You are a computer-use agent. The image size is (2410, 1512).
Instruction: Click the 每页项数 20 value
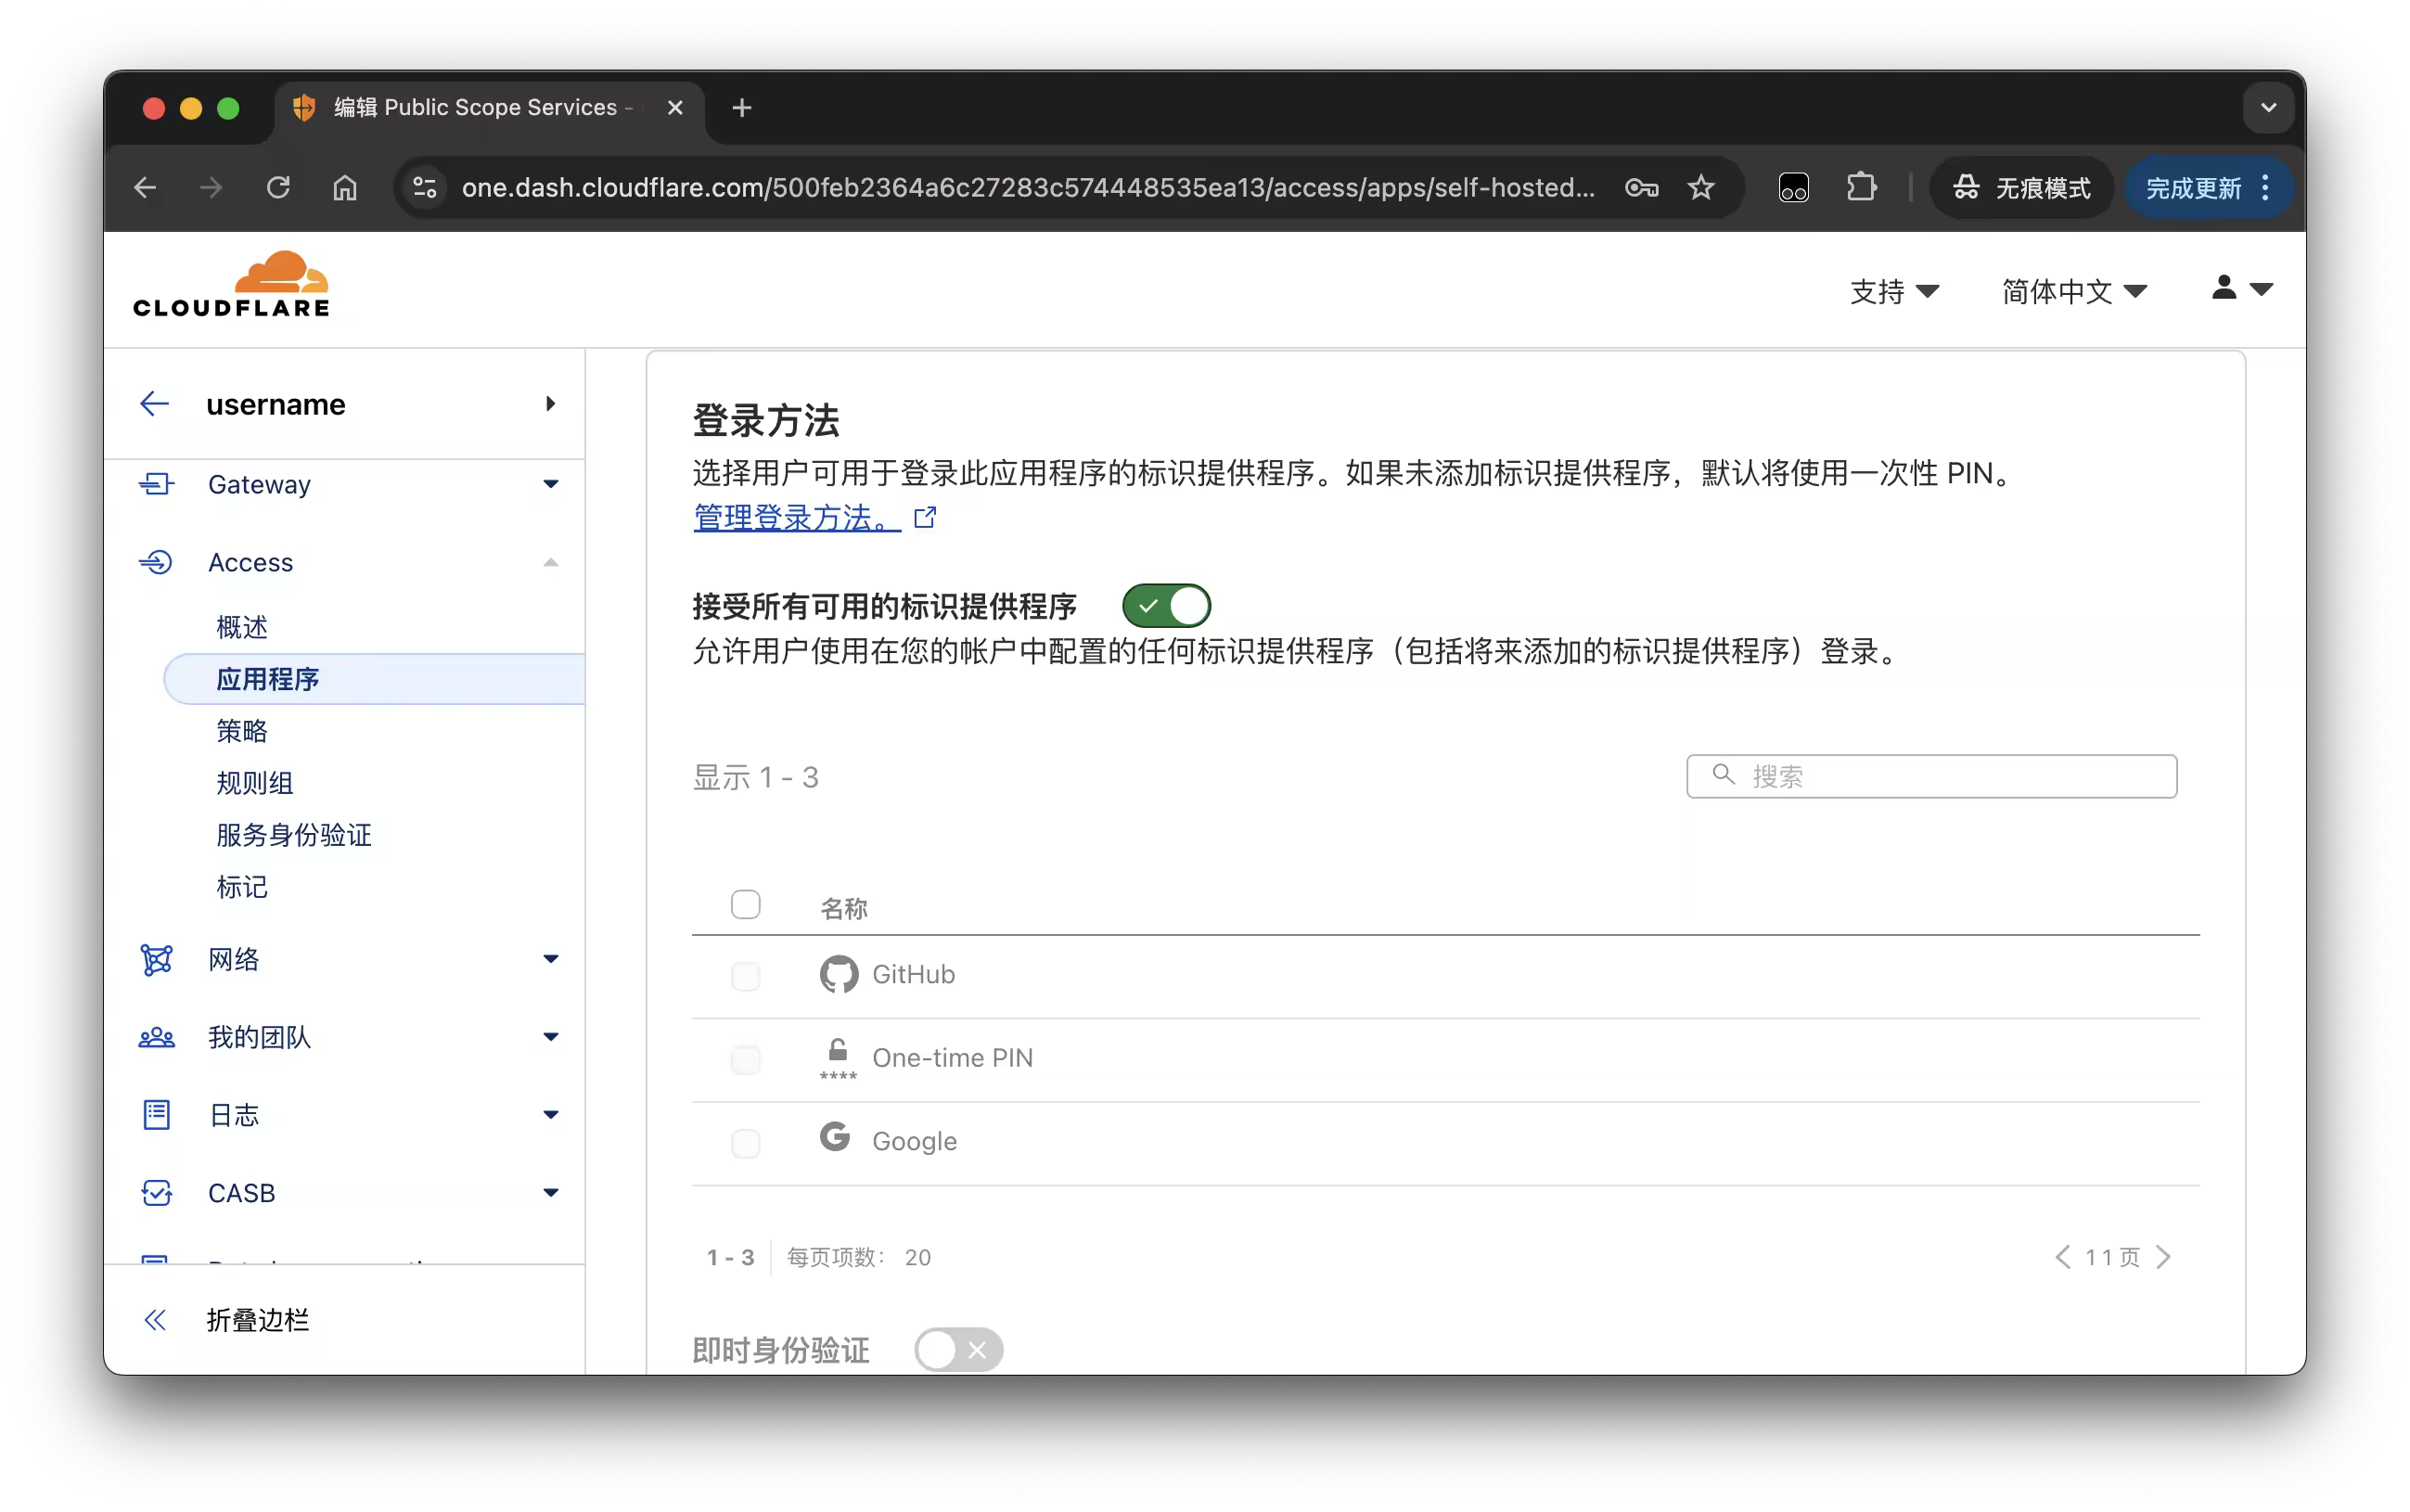coord(917,1257)
